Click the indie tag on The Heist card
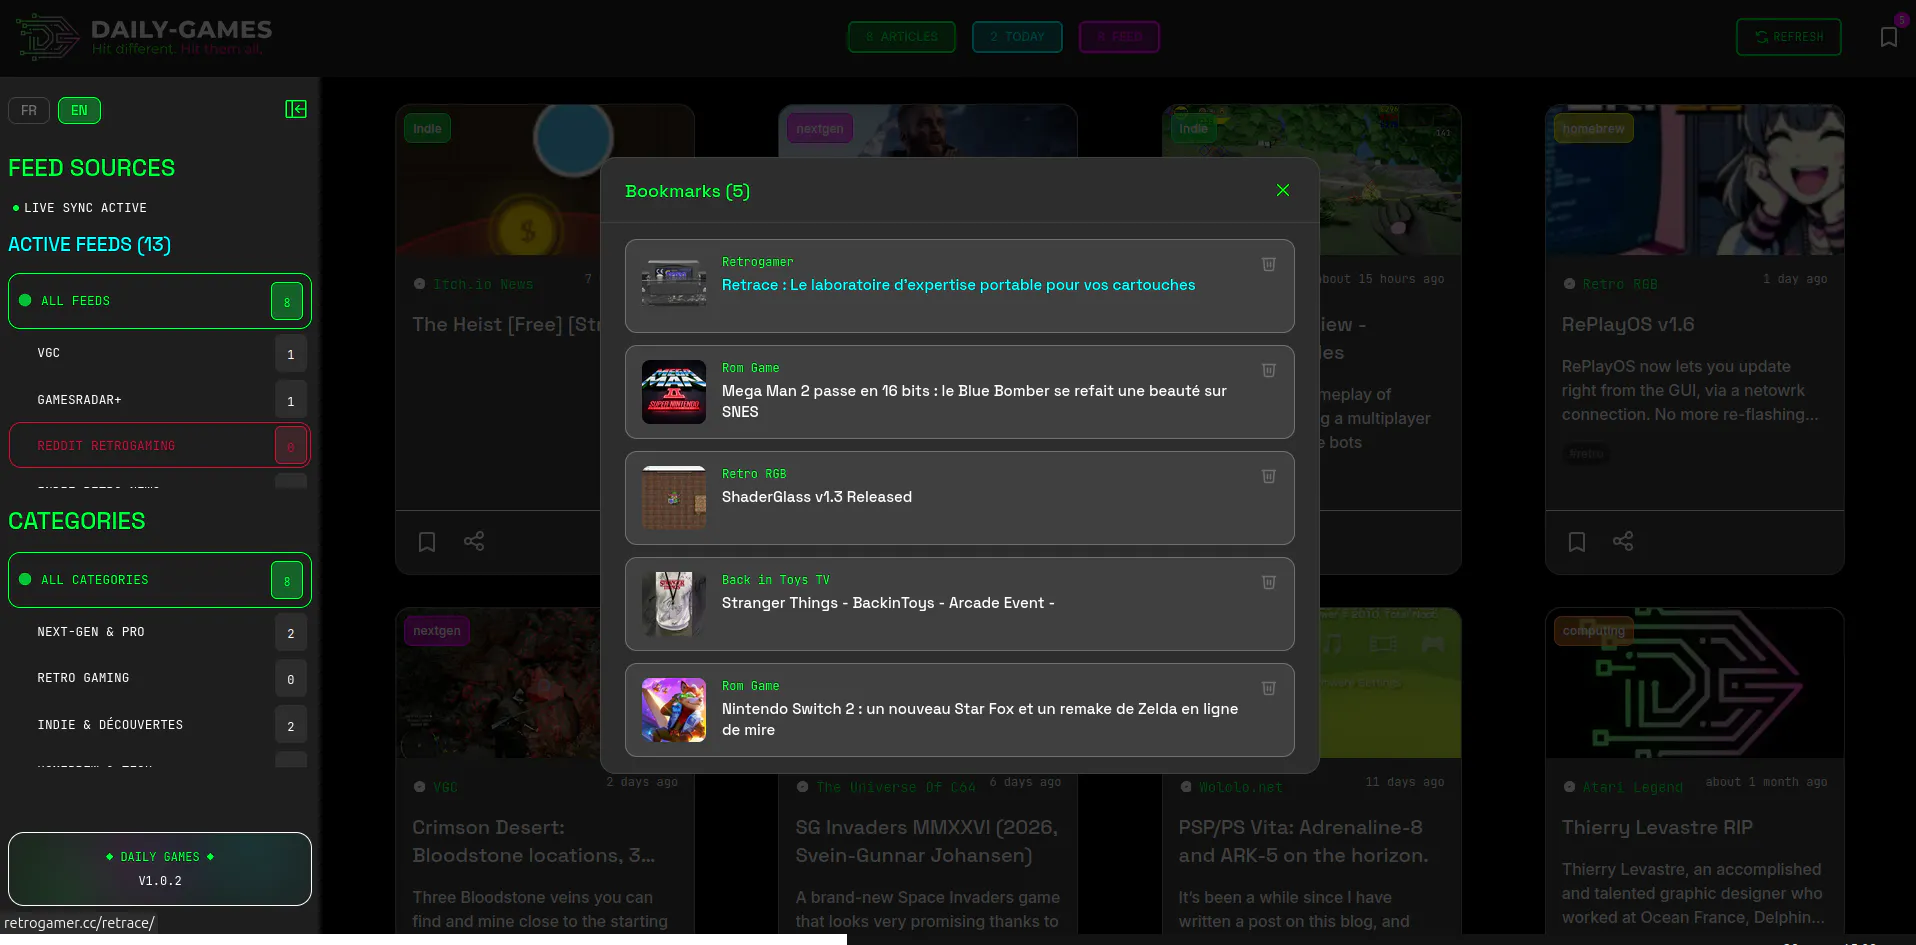The width and height of the screenshot is (1916, 945). (427, 128)
